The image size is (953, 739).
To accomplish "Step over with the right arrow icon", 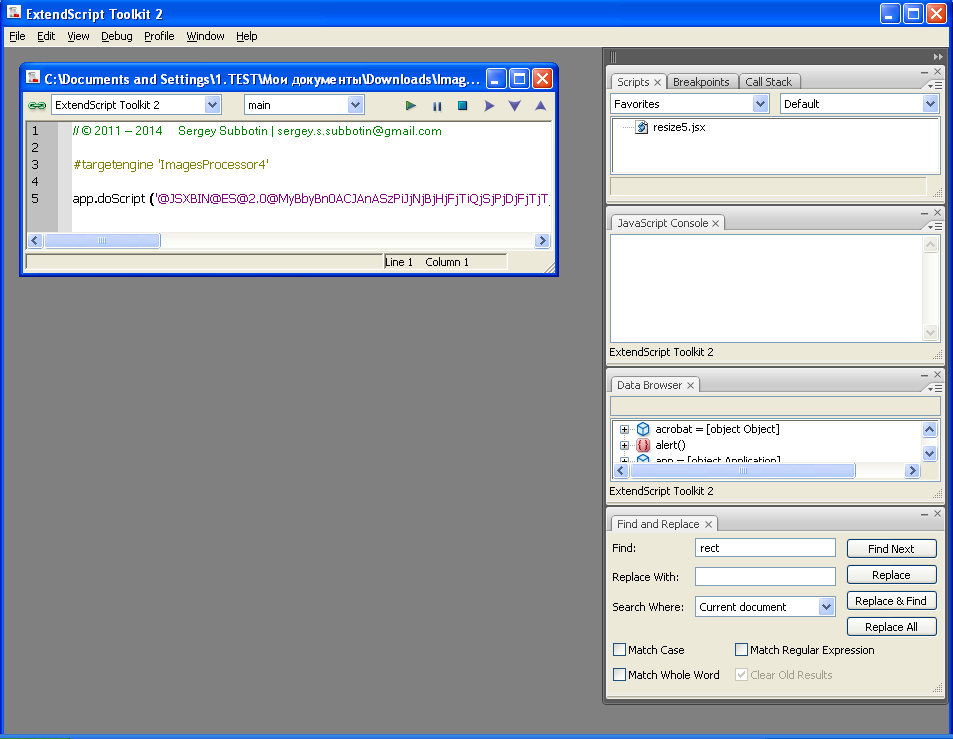I will pos(489,106).
